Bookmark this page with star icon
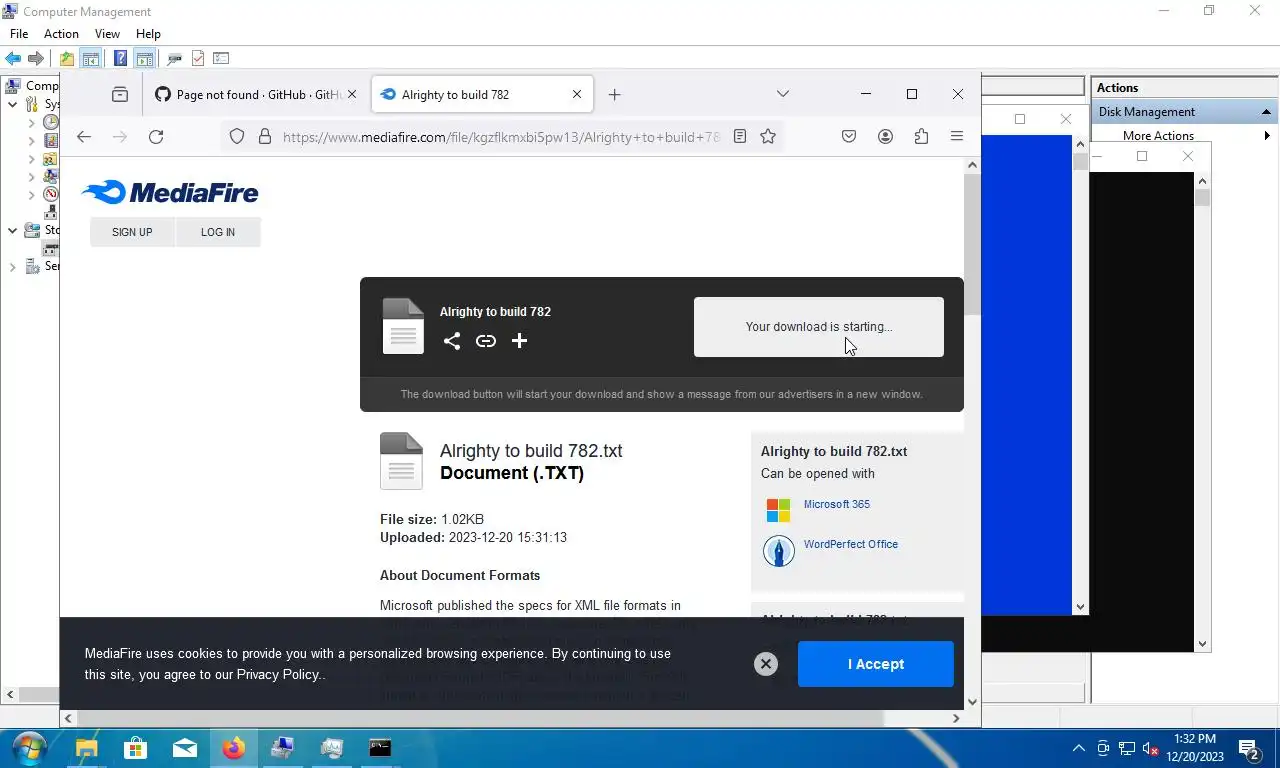This screenshot has width=1280, height=768. pyautogui.click(x=768, y=136)
